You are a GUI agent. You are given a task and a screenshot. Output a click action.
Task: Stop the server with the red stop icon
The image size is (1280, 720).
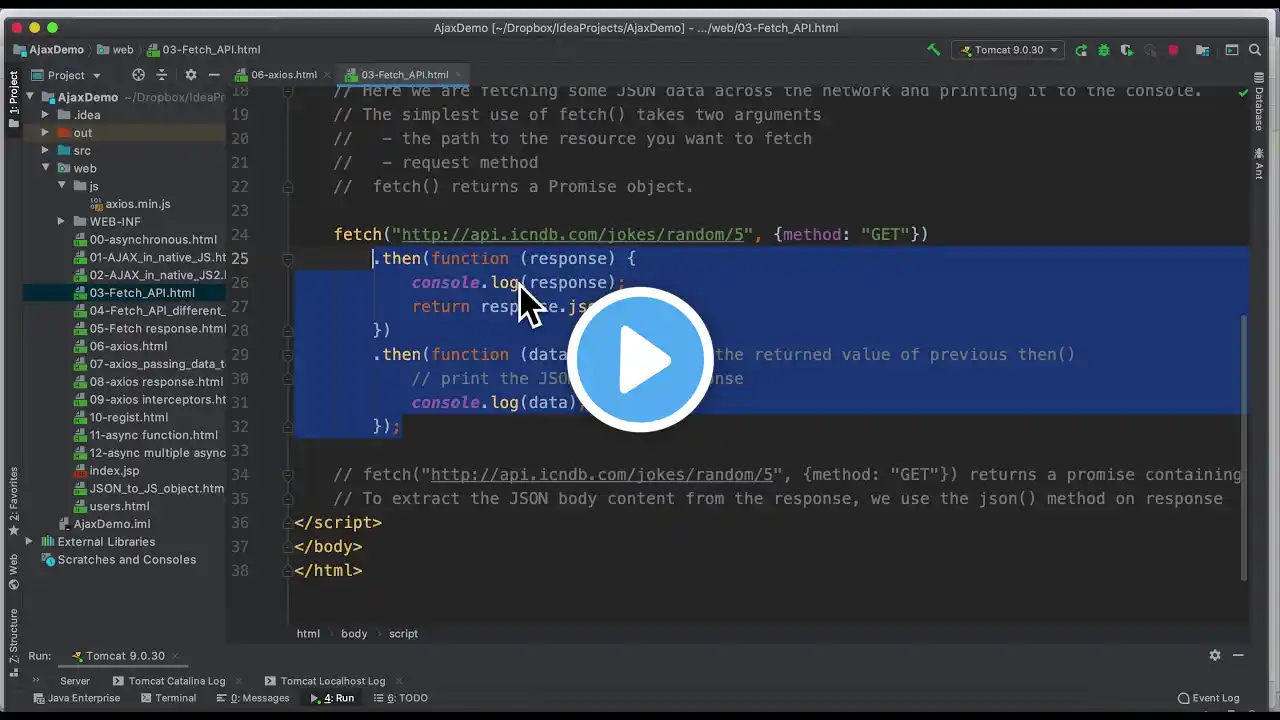(1173, 50)
